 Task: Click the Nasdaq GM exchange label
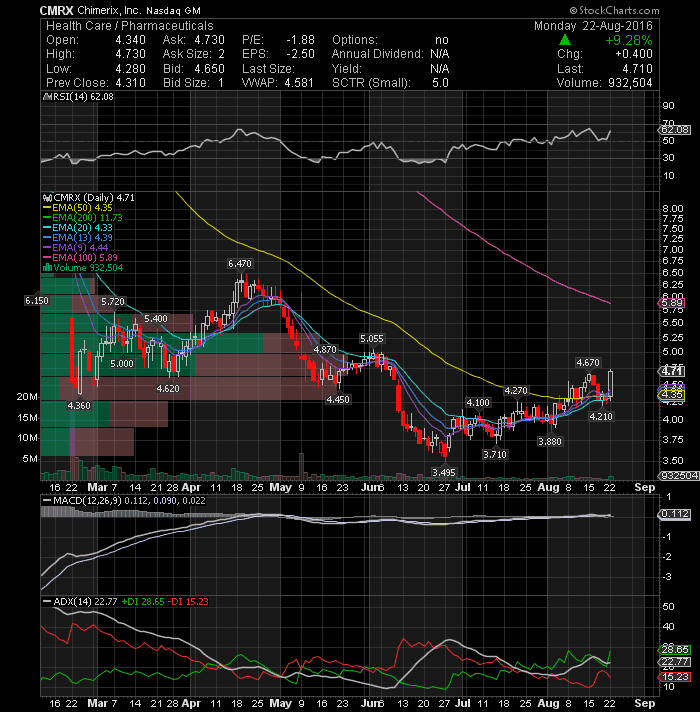173,10
